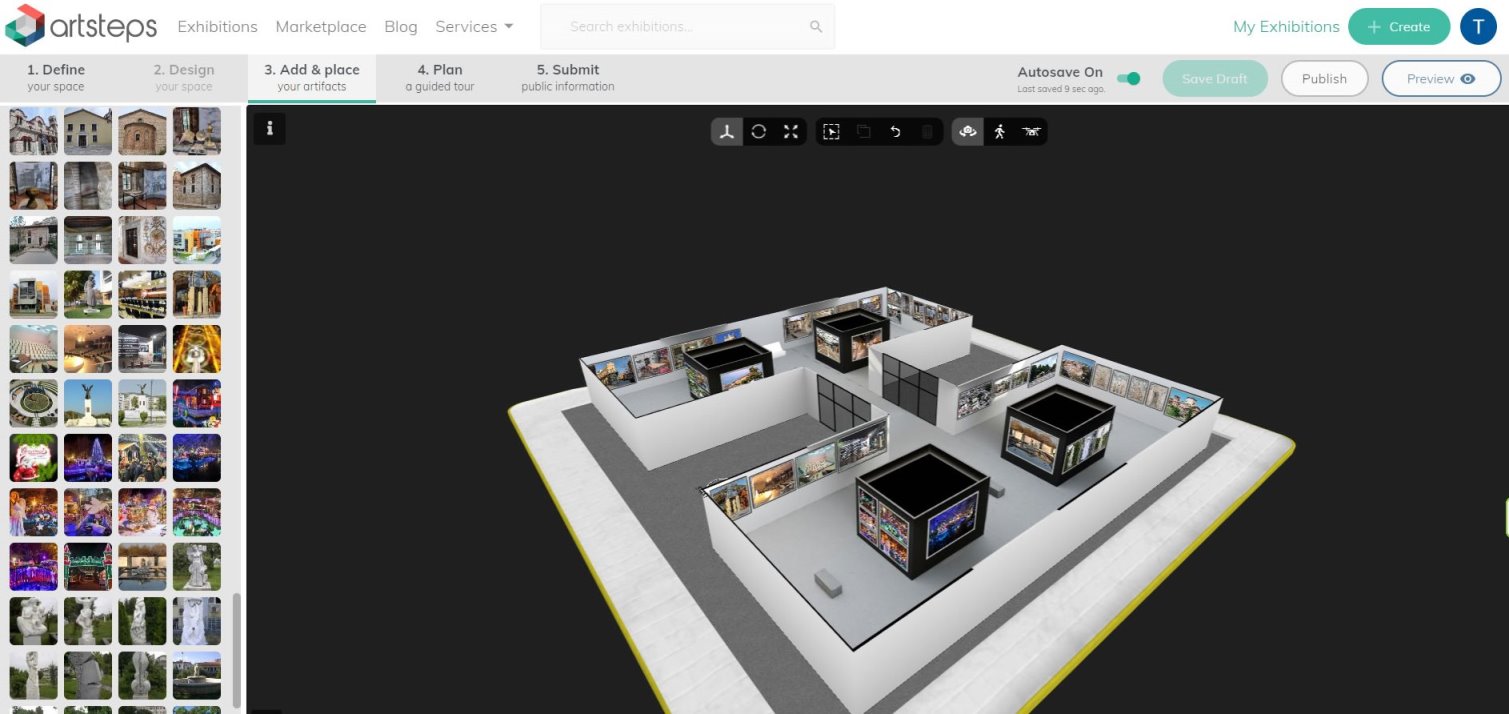Select the move/translate axes tool

click(x=727, y=132)
